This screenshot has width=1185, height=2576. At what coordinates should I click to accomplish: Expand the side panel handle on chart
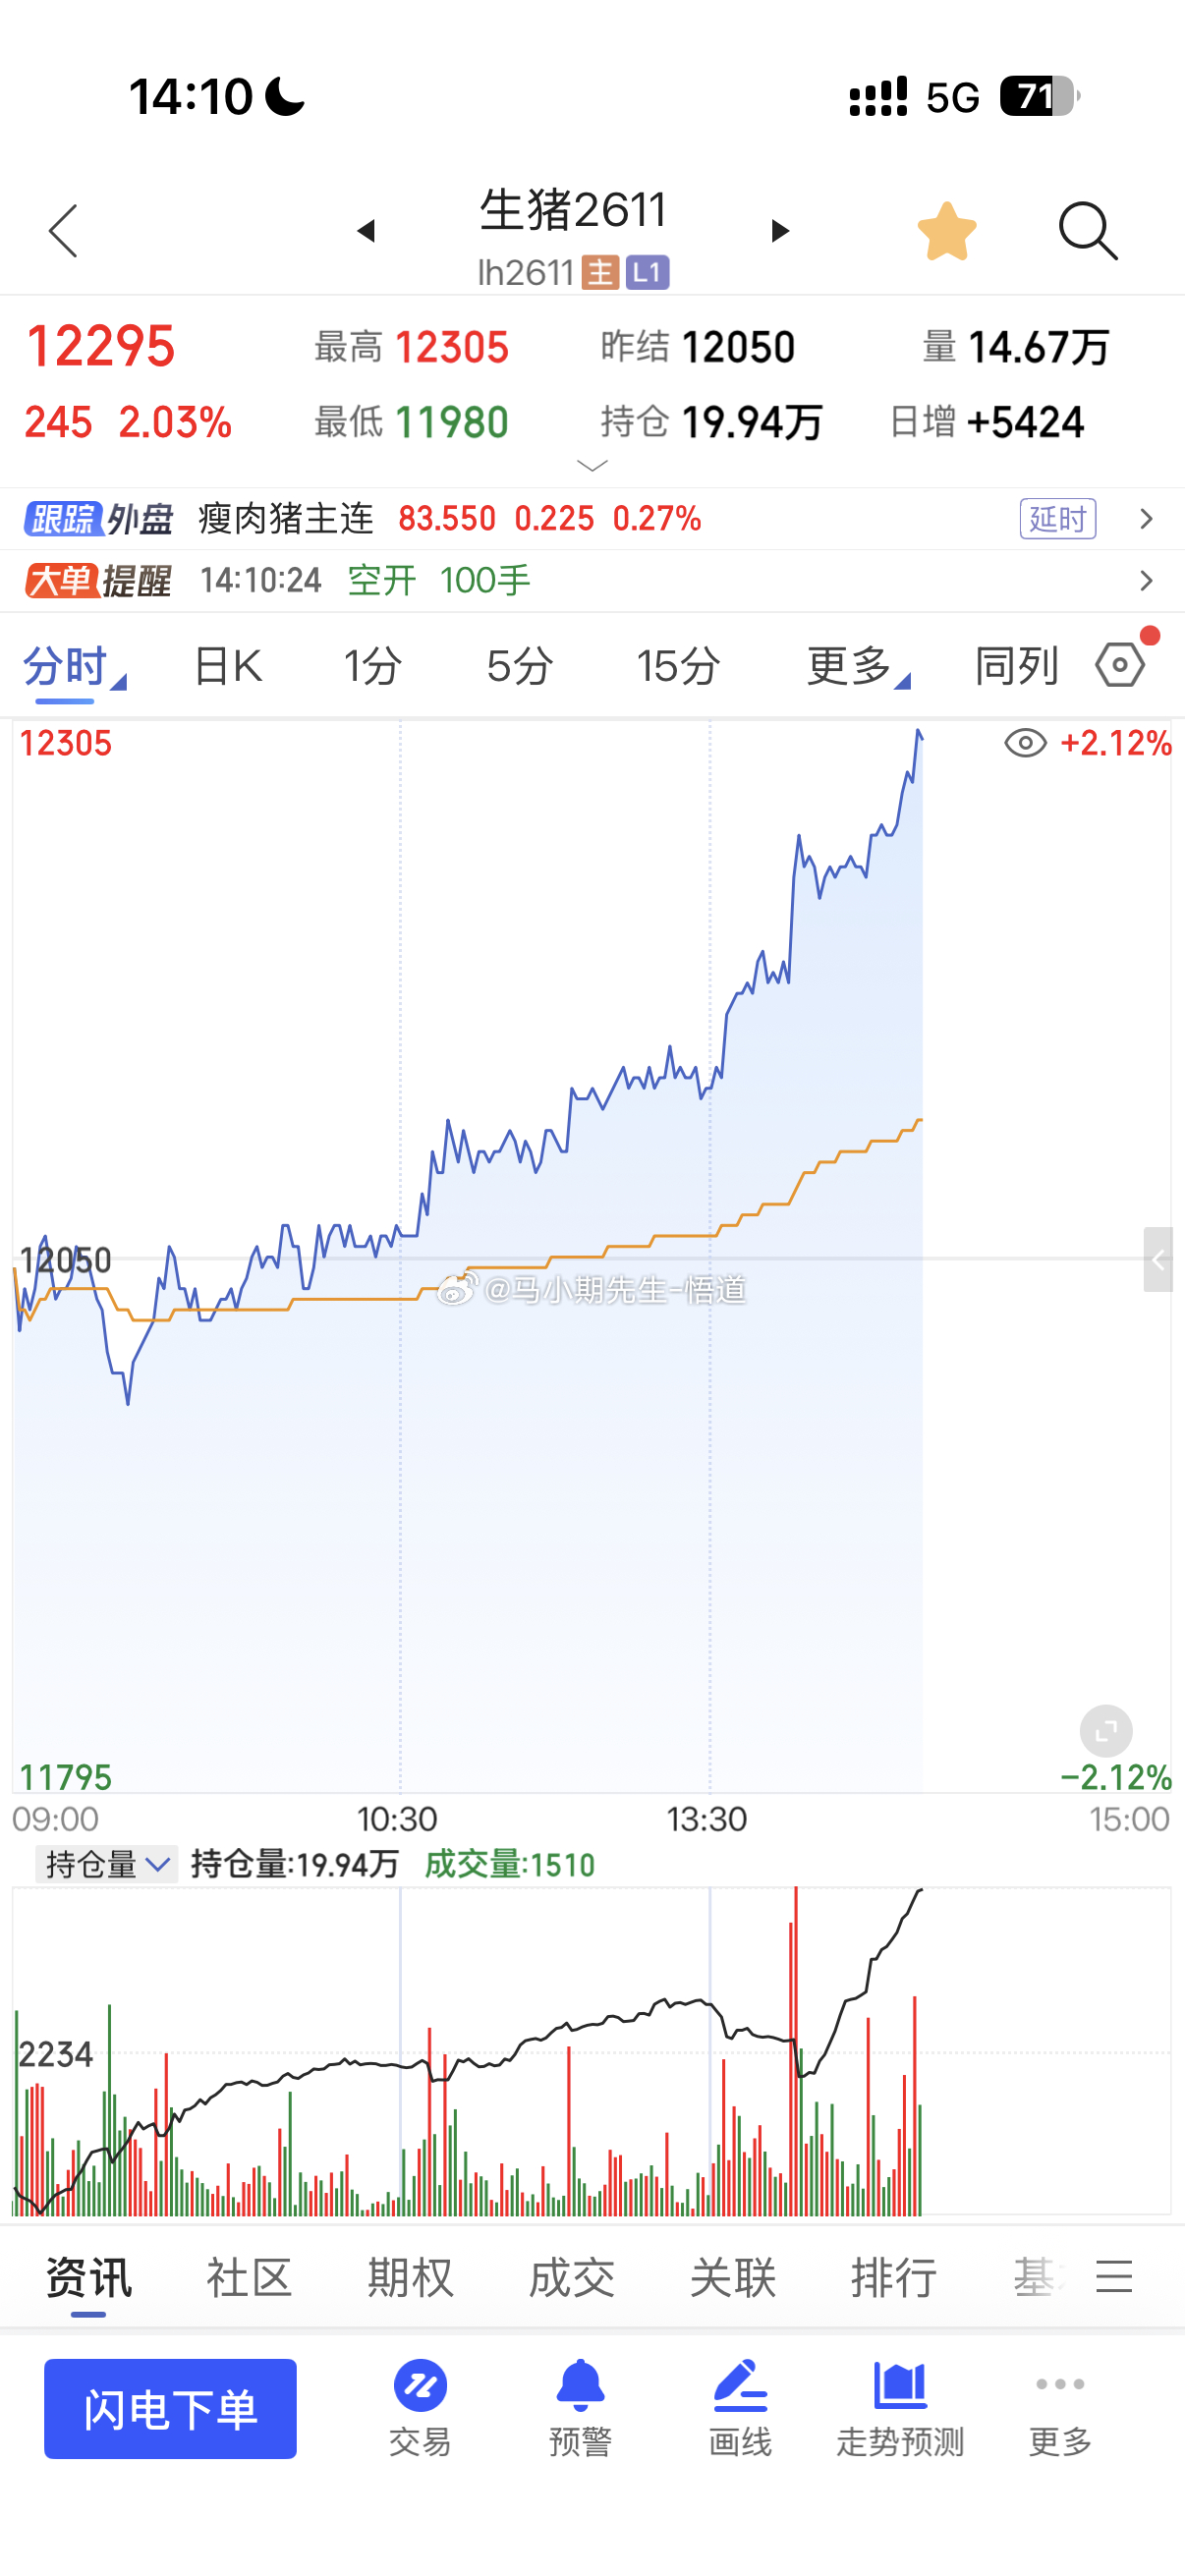tap(1158, 1260)
